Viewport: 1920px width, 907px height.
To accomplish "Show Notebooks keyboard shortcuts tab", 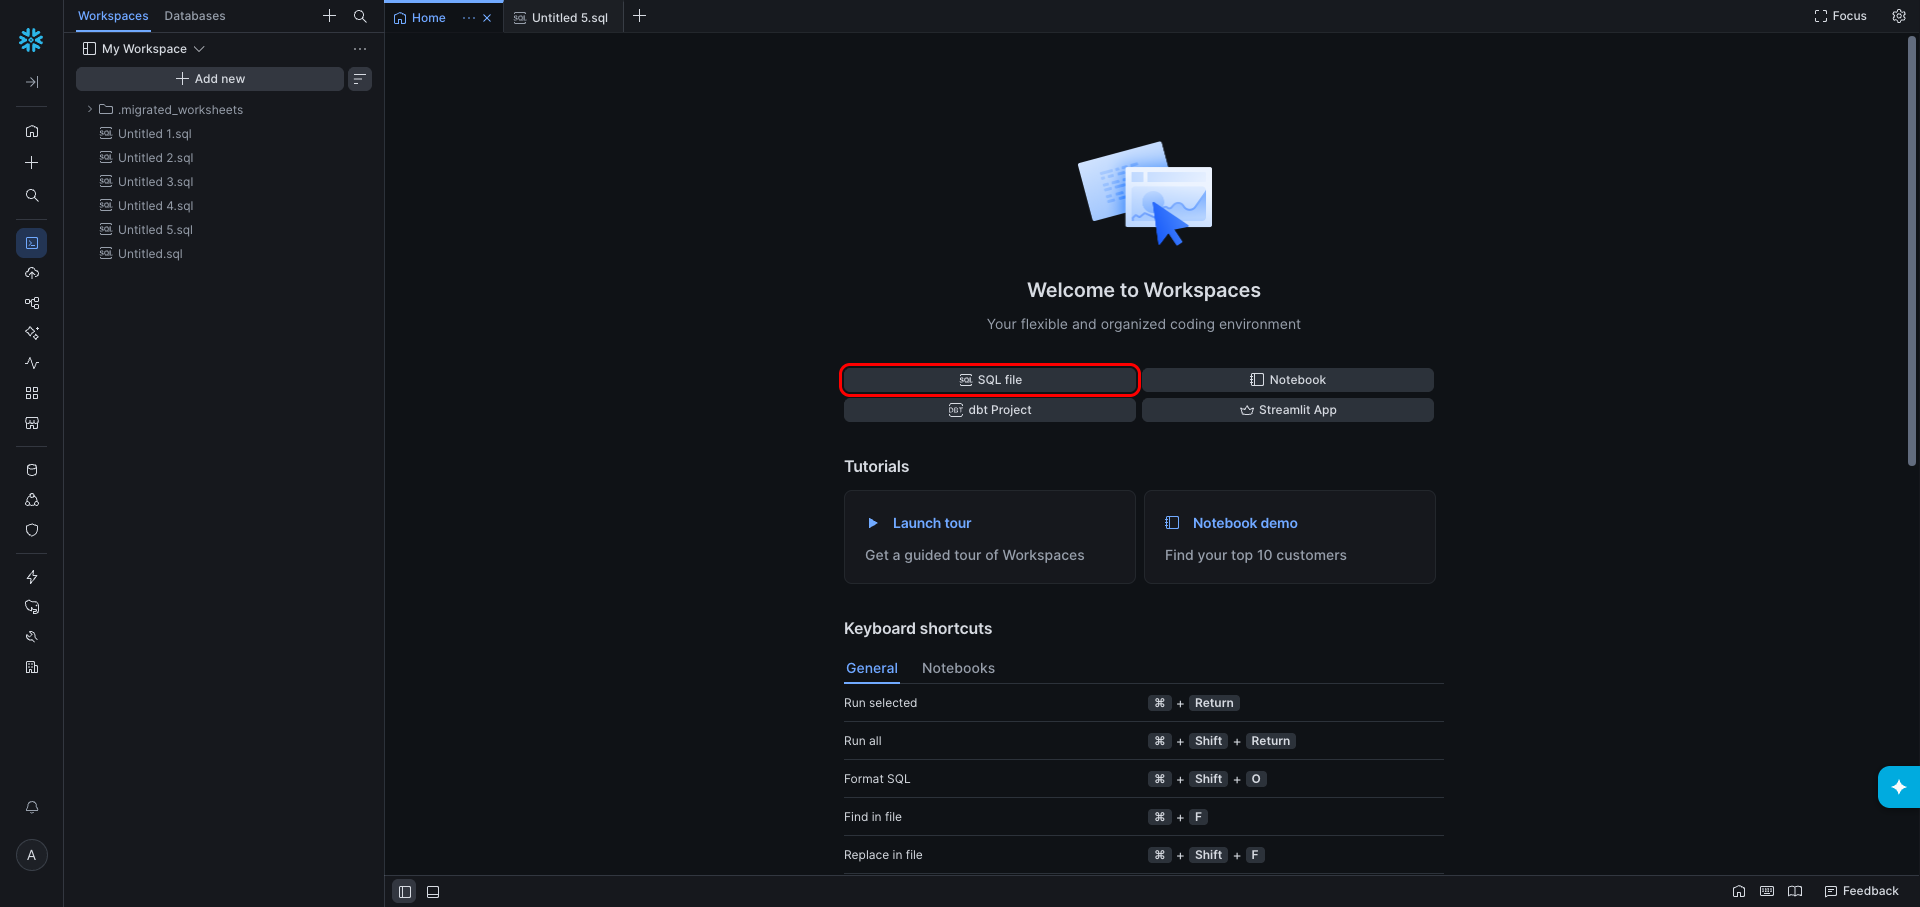I will (x=958, y=668).
